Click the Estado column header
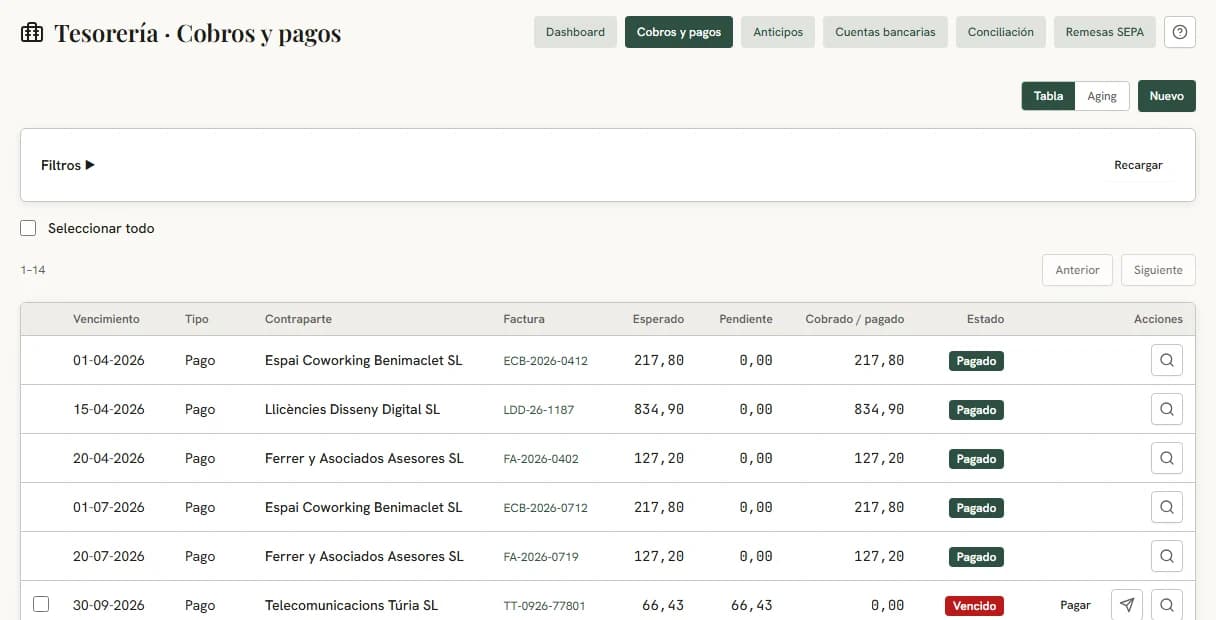Image resolution: width=1216 pixels, height=620 pixels. [x=985, y=319]
